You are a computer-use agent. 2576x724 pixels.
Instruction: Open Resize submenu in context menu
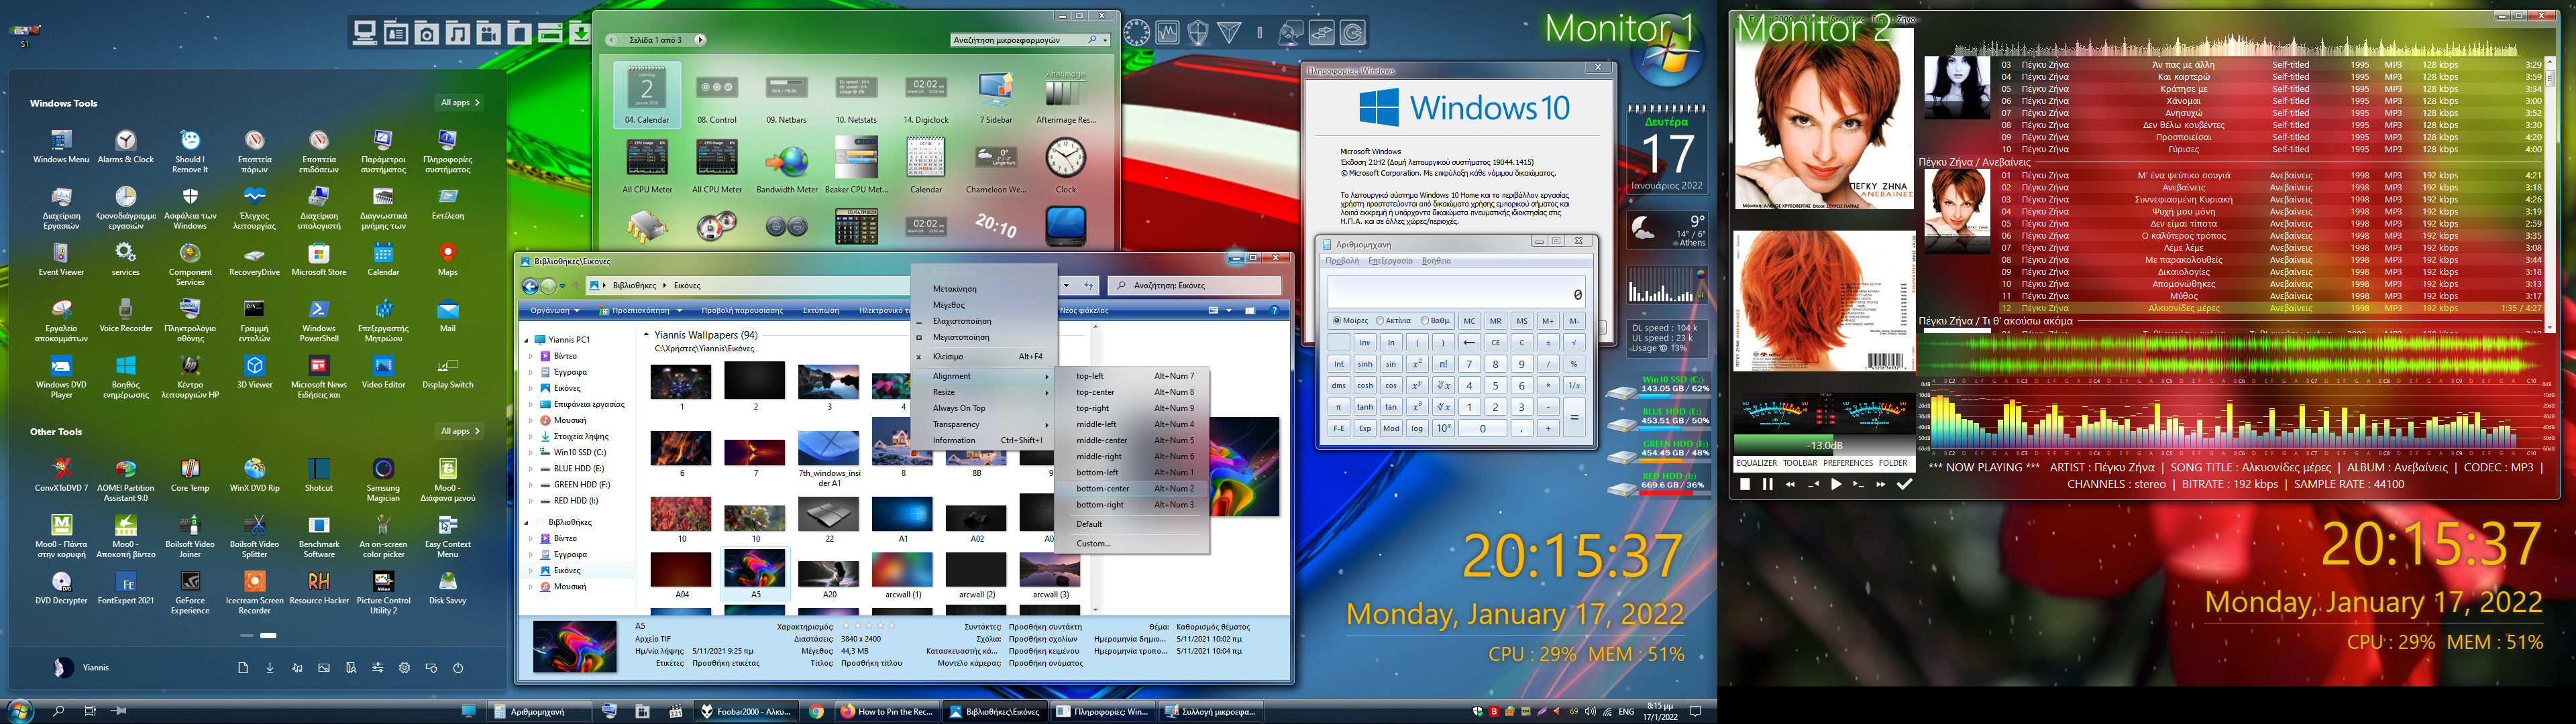tap(983, 392)
